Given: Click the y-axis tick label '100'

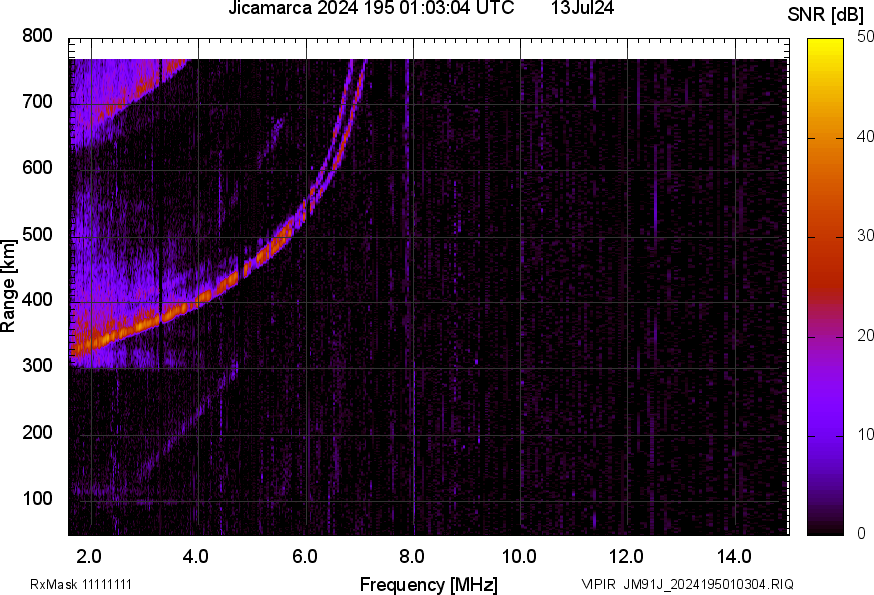Looking at the screenshot, I should (37, 498).
